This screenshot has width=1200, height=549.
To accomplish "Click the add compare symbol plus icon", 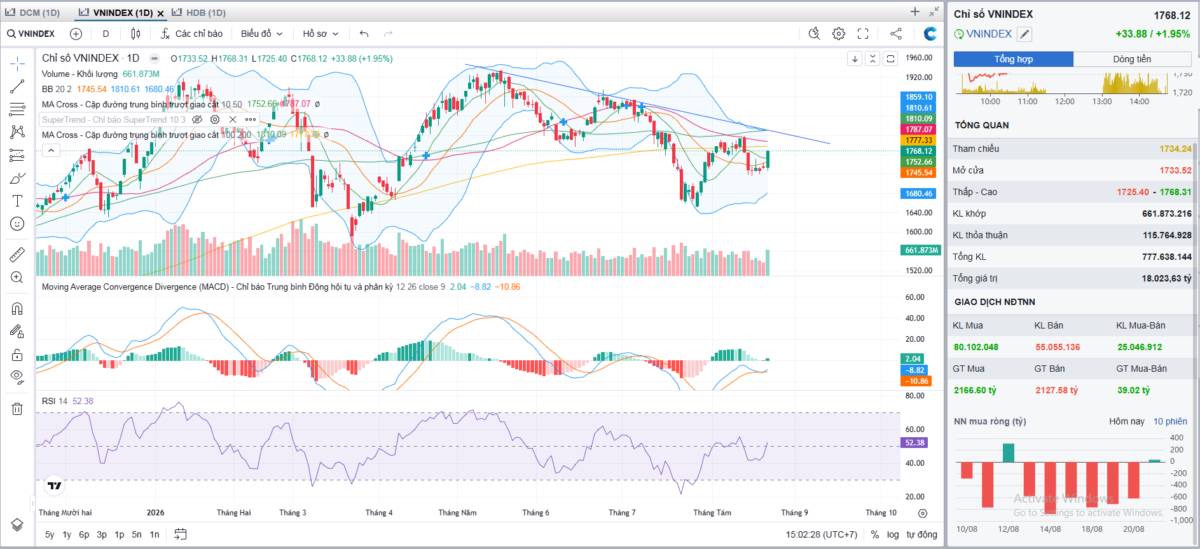I will [x=76, y=33].
